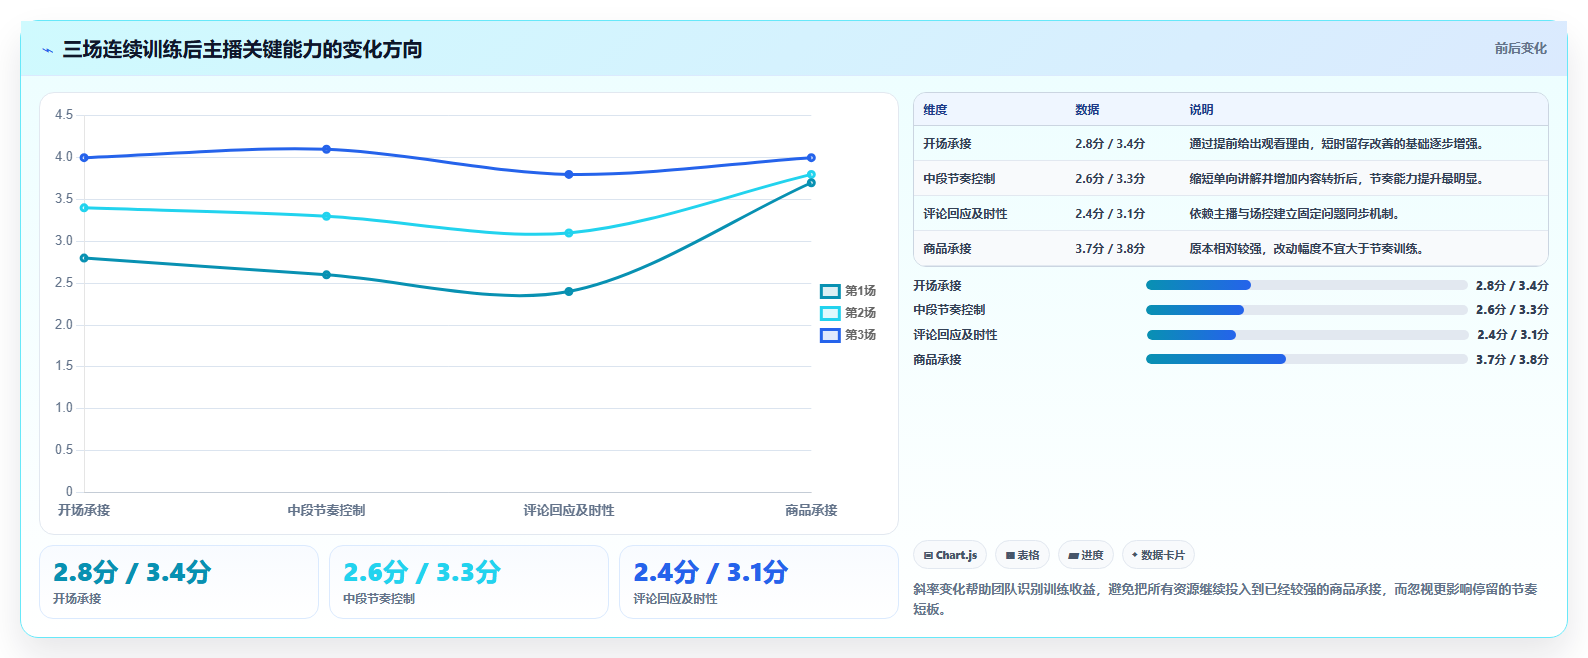
Task: Click the Chart.js chip
Action: (950, 555)
